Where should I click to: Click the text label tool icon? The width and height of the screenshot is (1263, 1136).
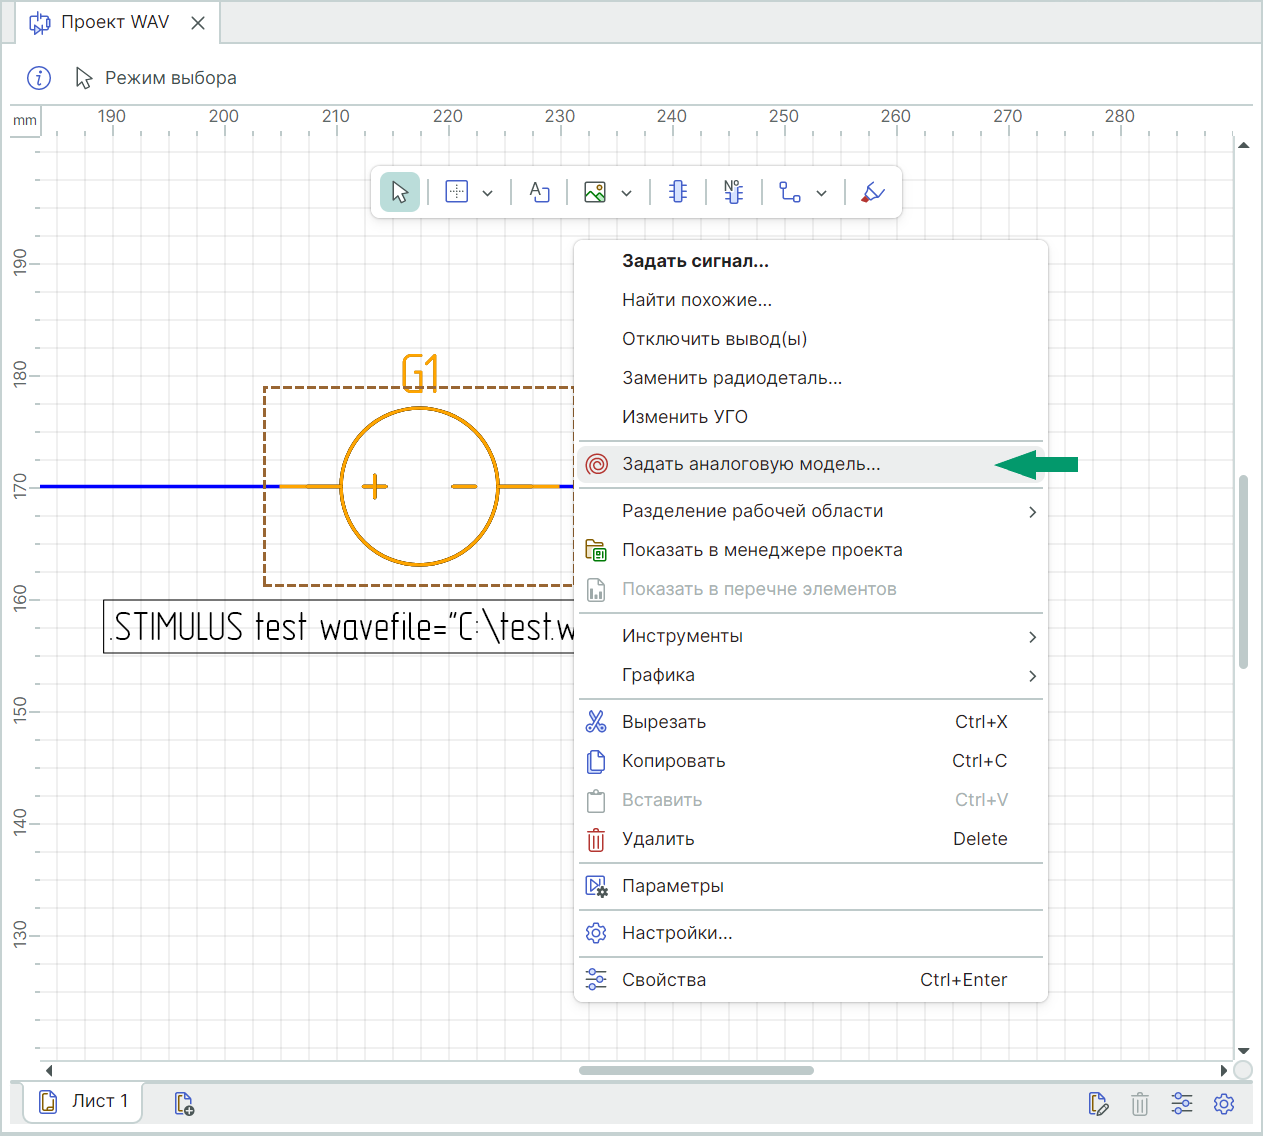pyautogui.click(x=539, y=192)
